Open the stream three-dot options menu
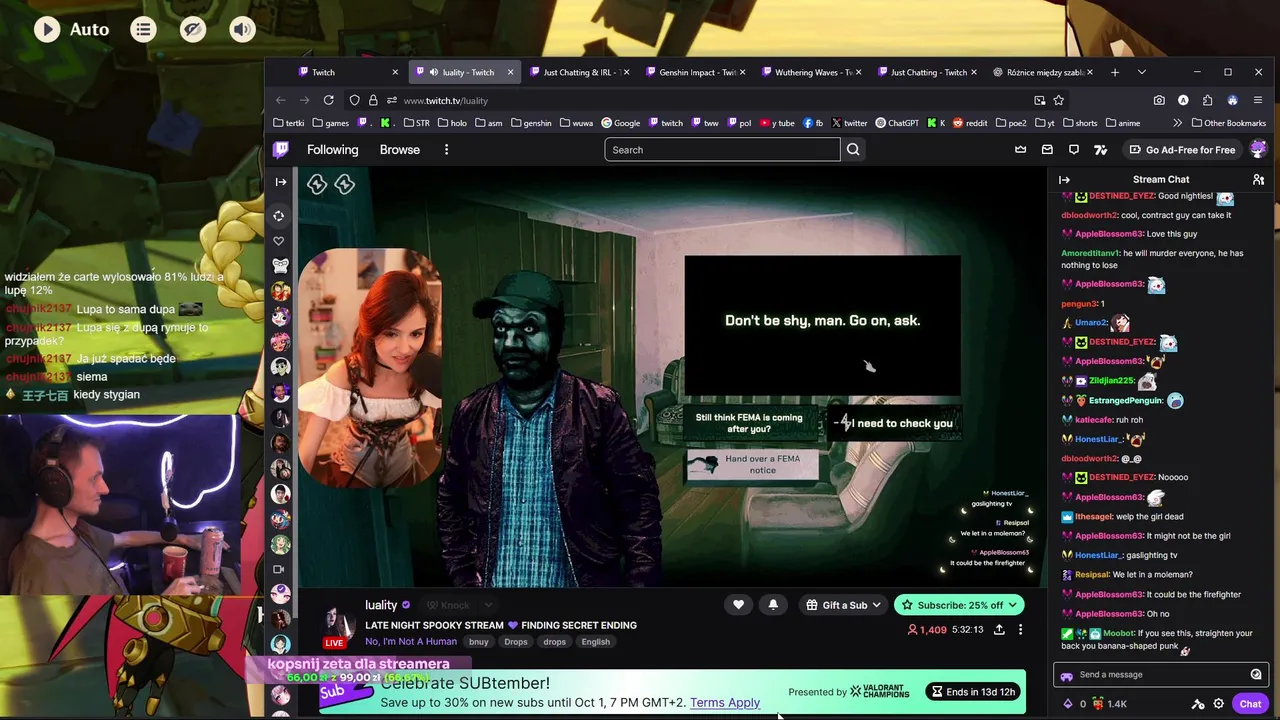The height and width of the screenshot is (720, 1280). [x=1020, y=630]
